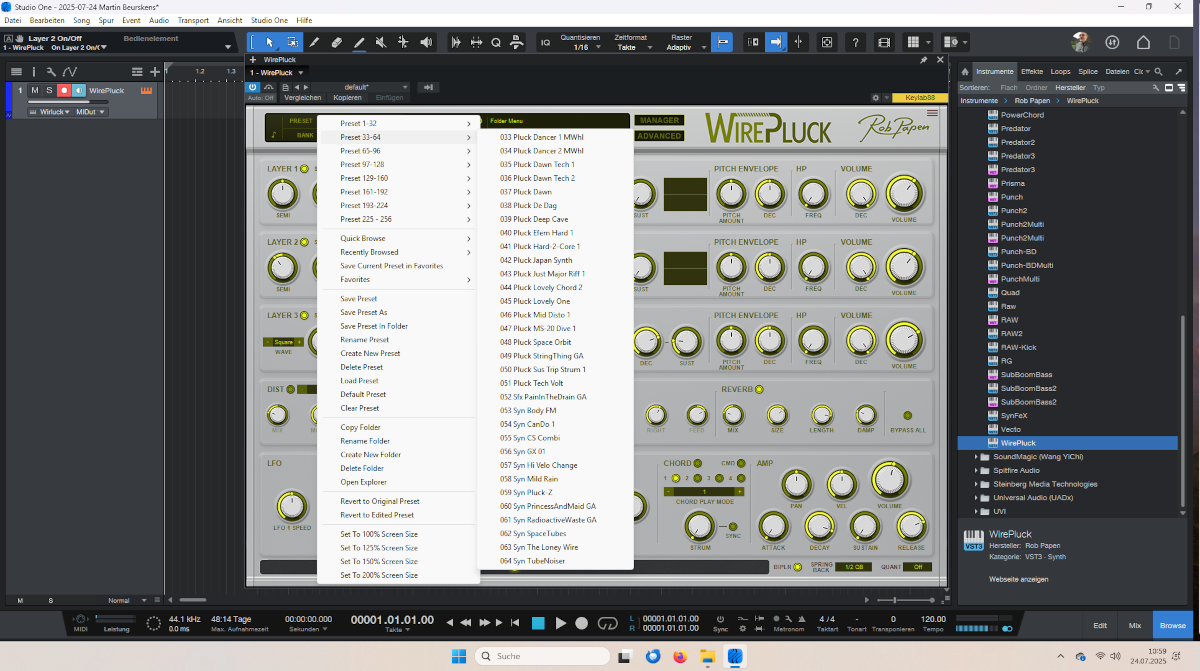Viewport: 1200px width, 671px height.
Task: Click the browser search magnifier icon
Action: point(1159,72)
